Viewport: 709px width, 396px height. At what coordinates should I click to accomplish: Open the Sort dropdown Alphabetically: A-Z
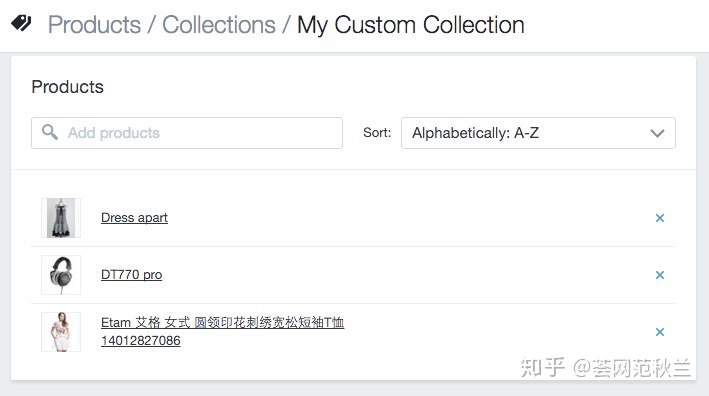538,133
